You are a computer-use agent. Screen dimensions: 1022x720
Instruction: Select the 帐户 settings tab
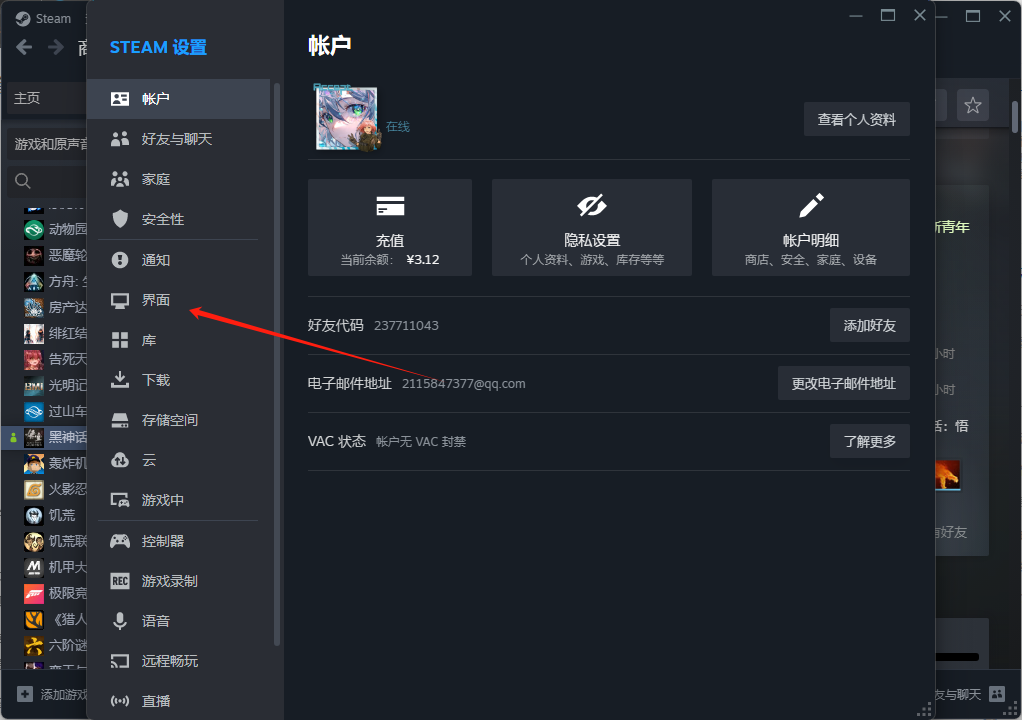tap(178, 99)
